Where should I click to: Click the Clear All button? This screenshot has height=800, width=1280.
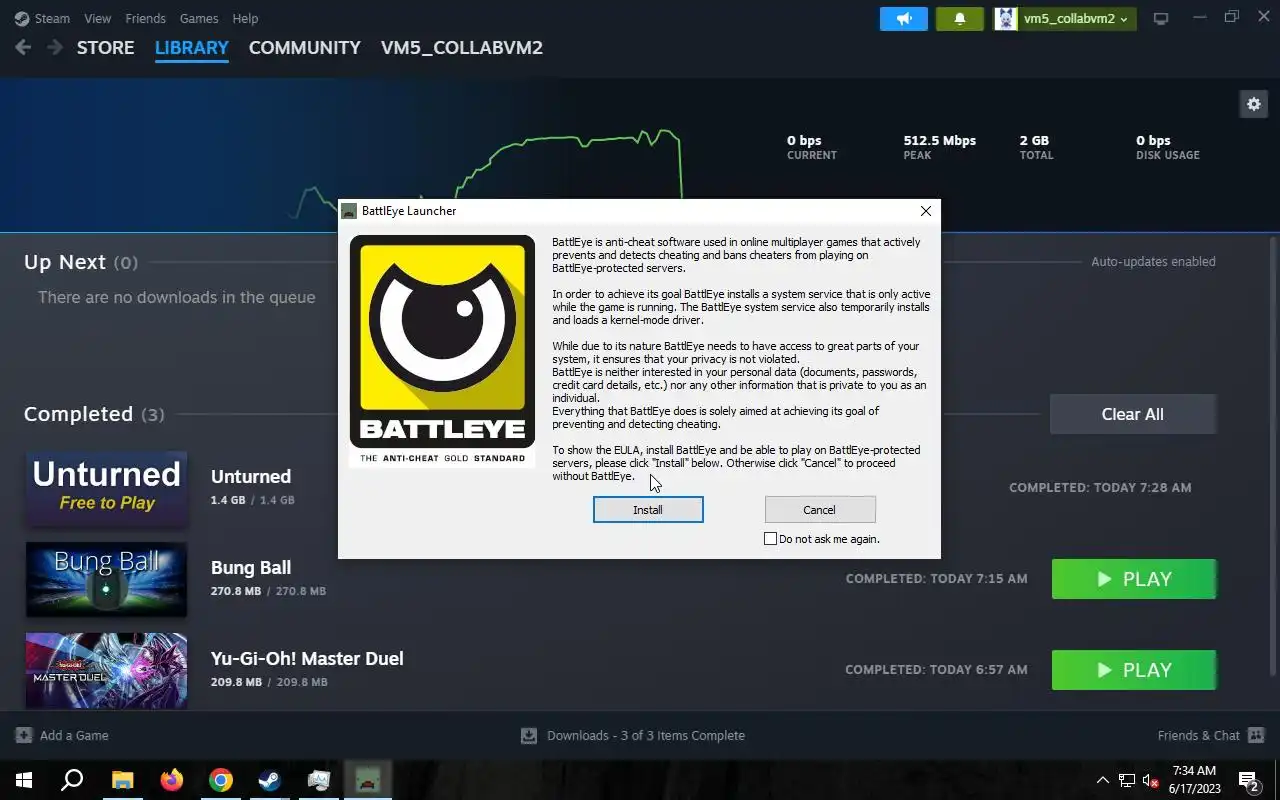[x=1133, y=414]
